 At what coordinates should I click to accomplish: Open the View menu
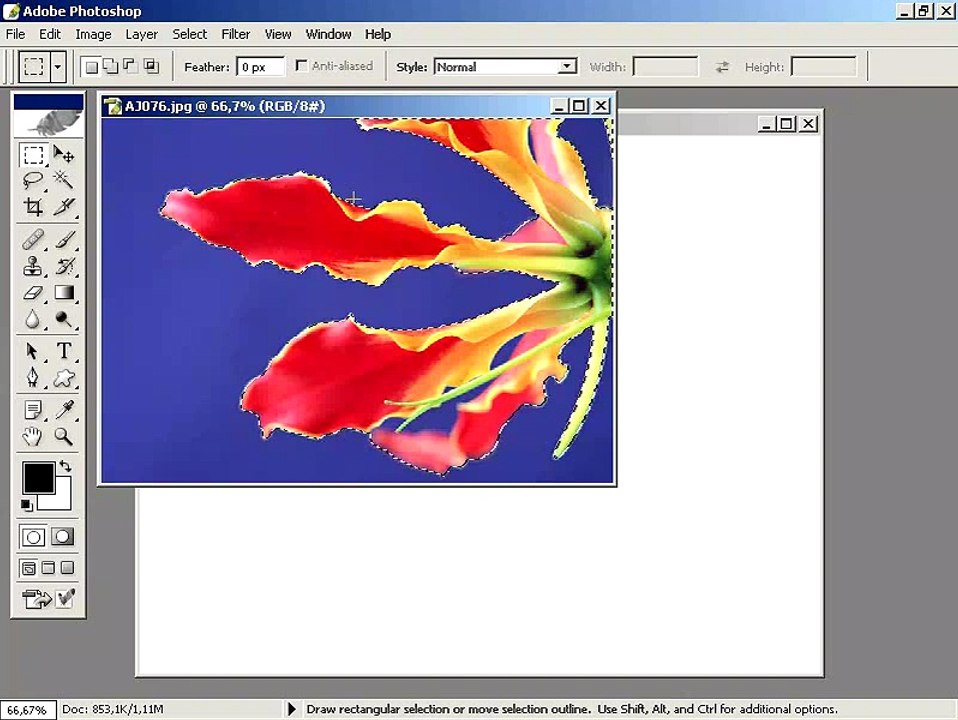pos(277,34)
